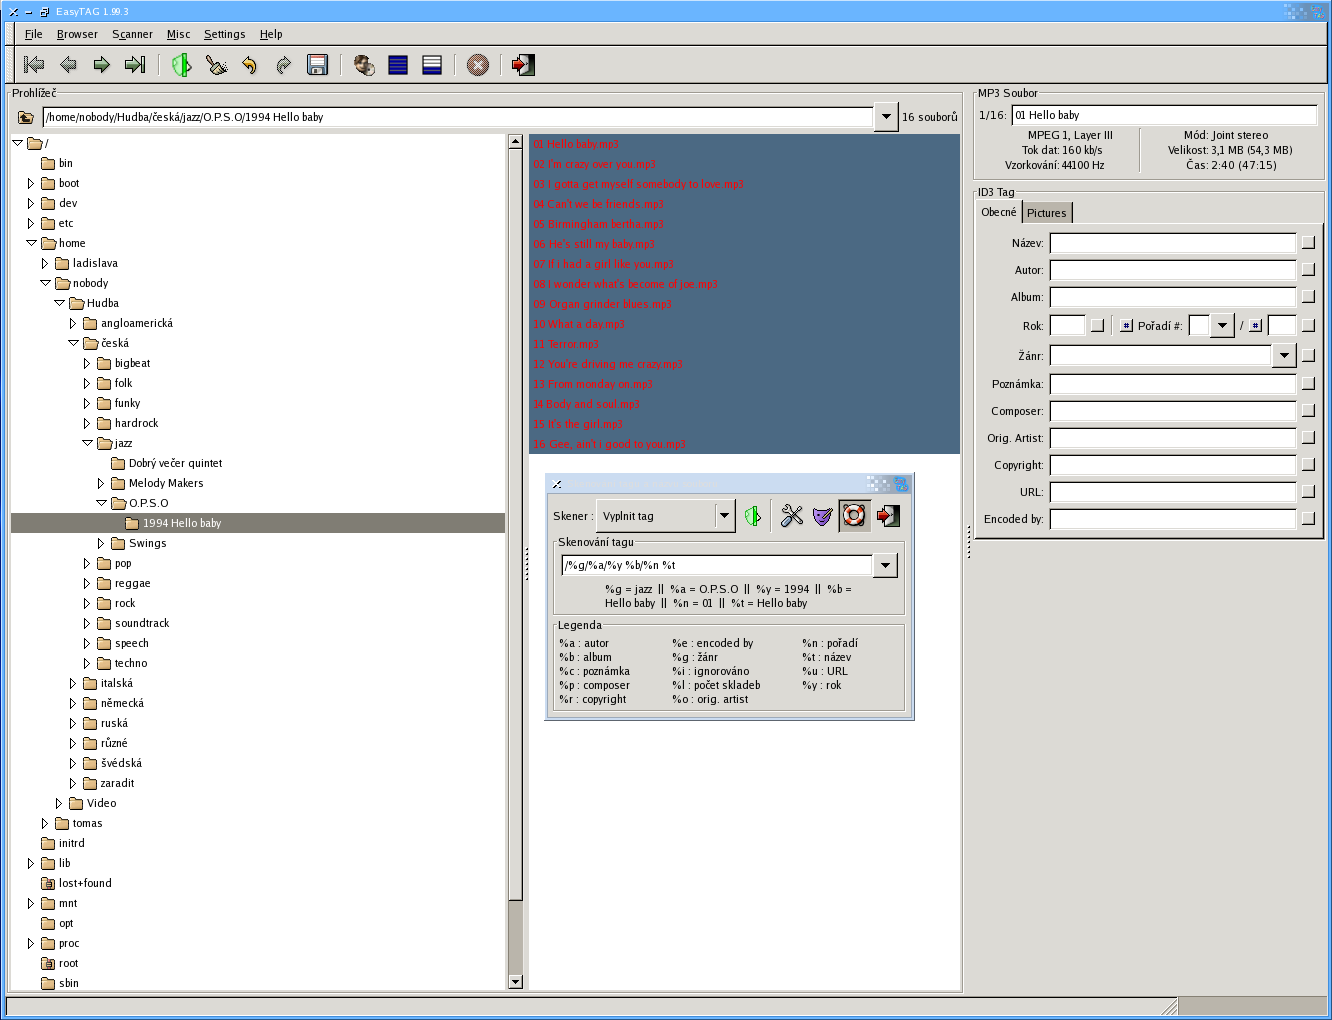Click the tree scrollbar down arrow

click(516, 982)
